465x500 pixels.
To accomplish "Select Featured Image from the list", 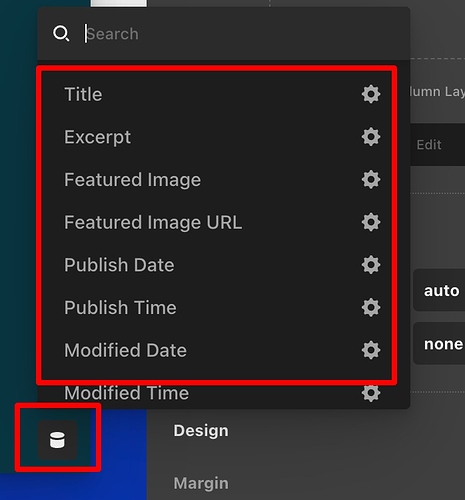I will 133,180.
